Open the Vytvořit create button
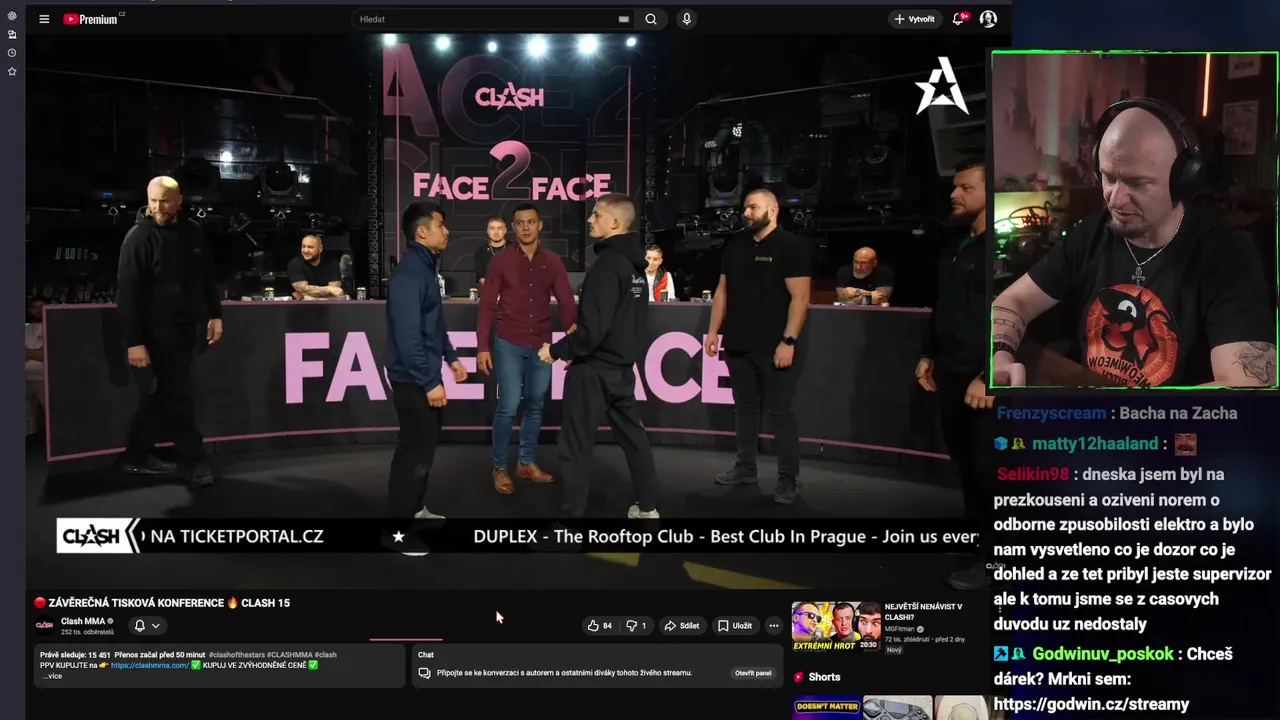Image resolution: width=1280 pixels, height=720 pixels. 914,19
